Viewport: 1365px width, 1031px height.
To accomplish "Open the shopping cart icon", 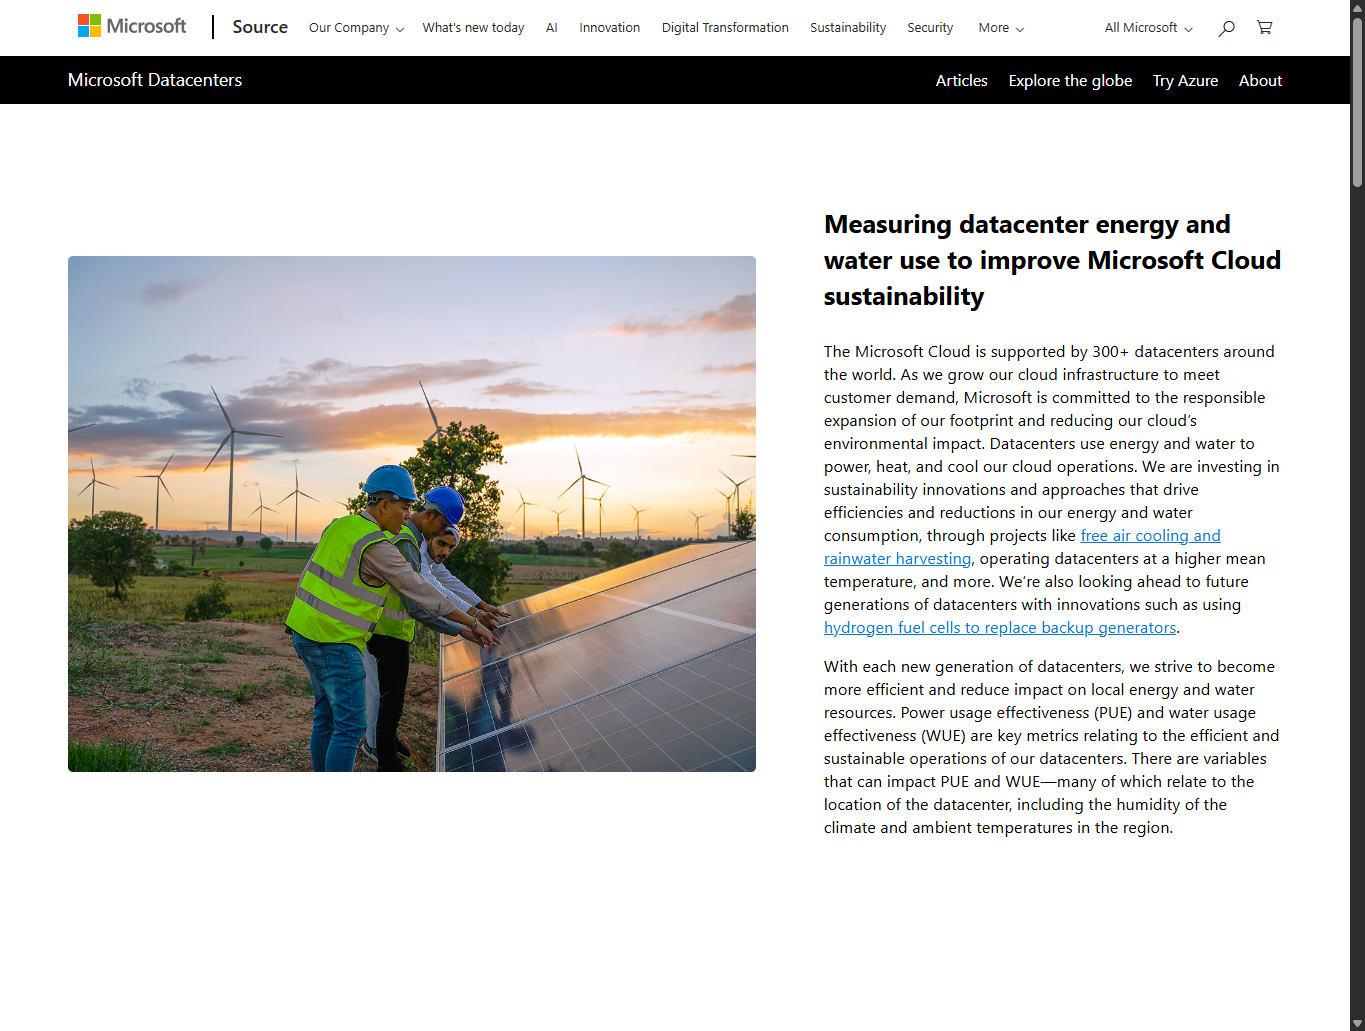I will 1264,28.
